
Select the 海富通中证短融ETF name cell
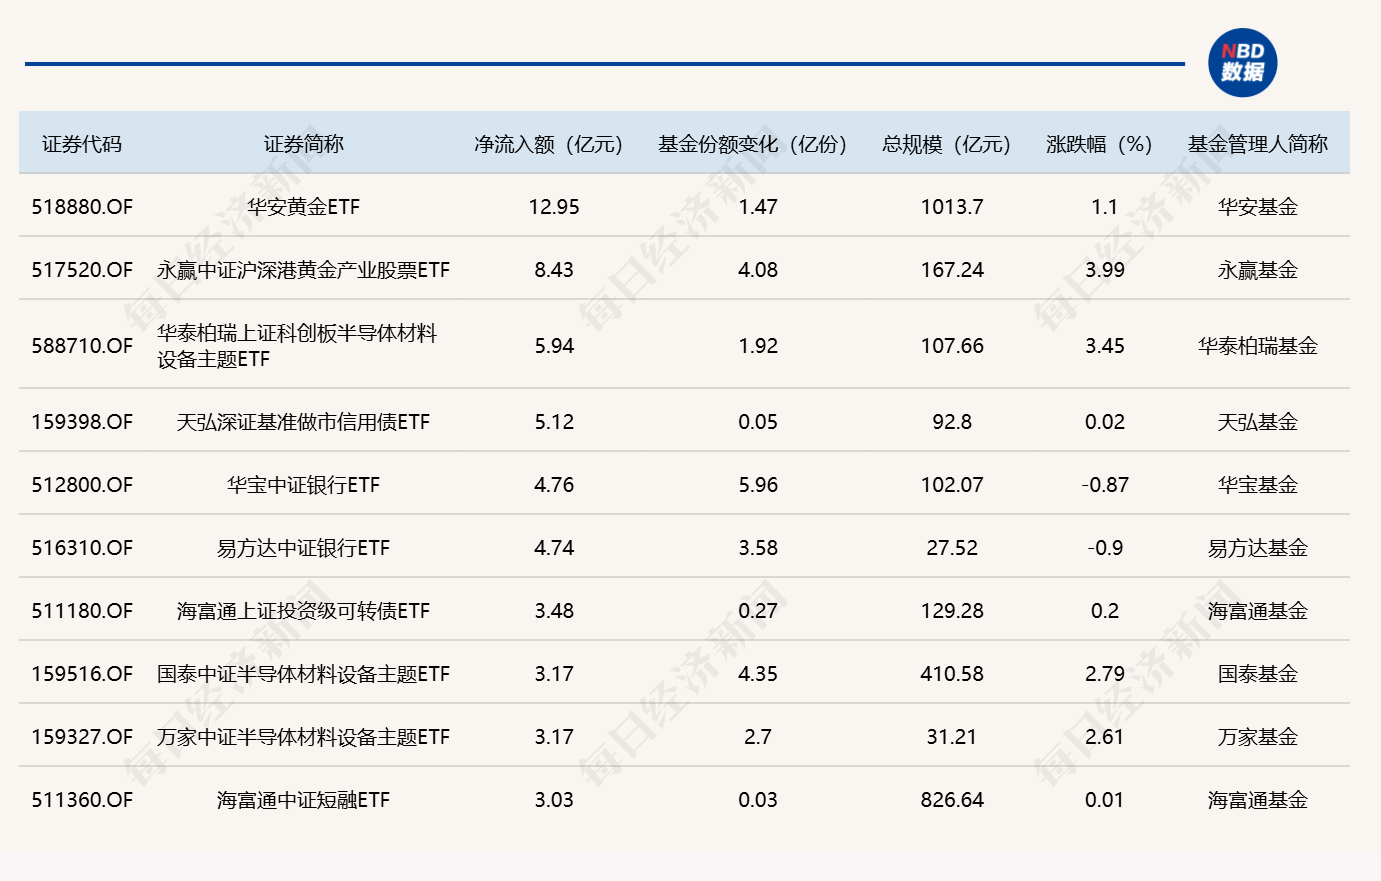[303, 800]
